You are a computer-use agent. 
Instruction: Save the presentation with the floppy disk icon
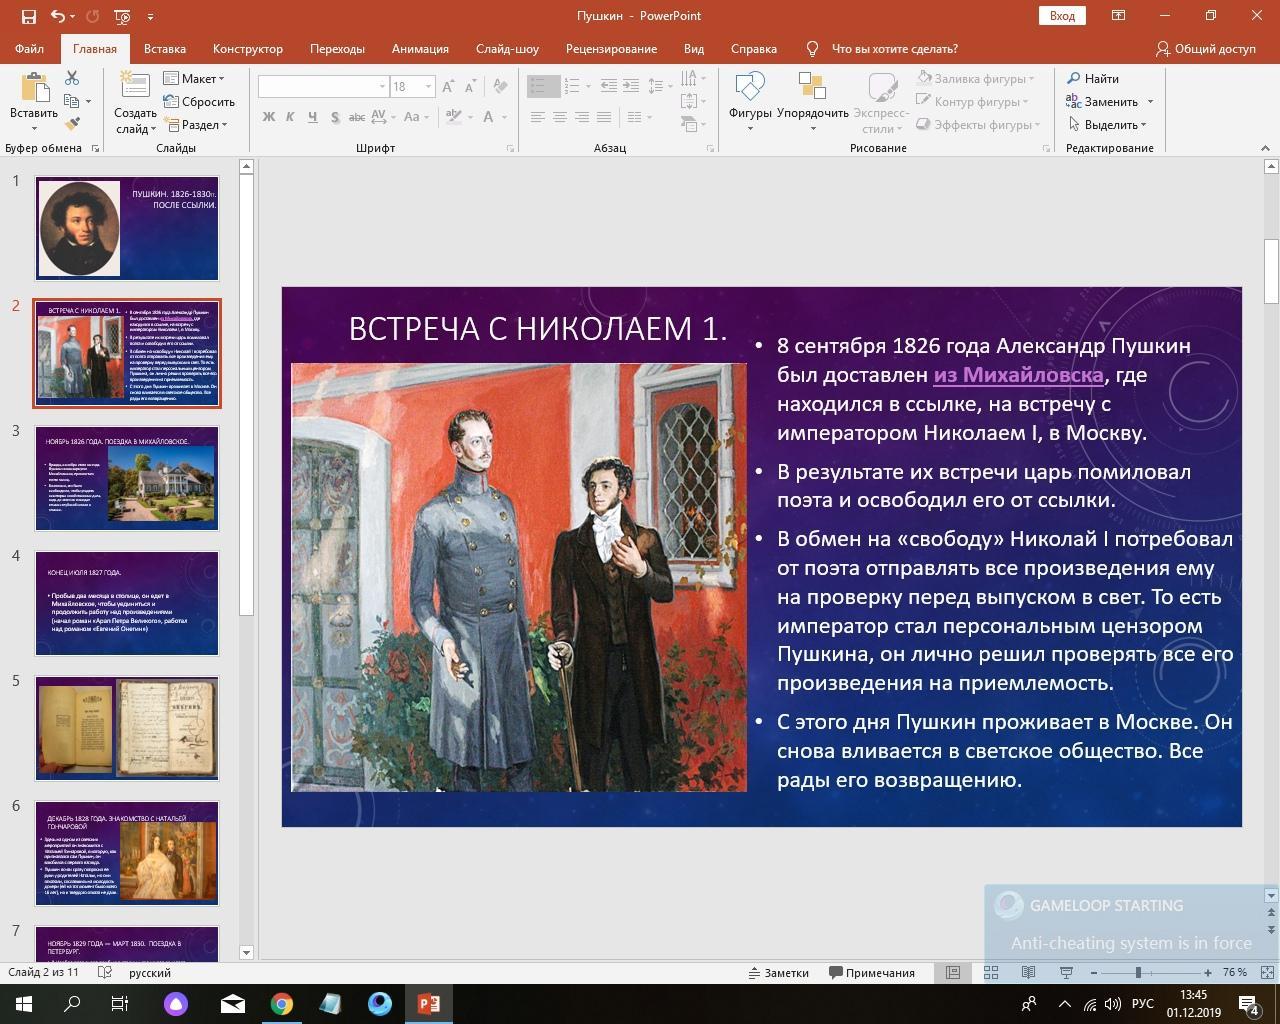pos(28,16)
